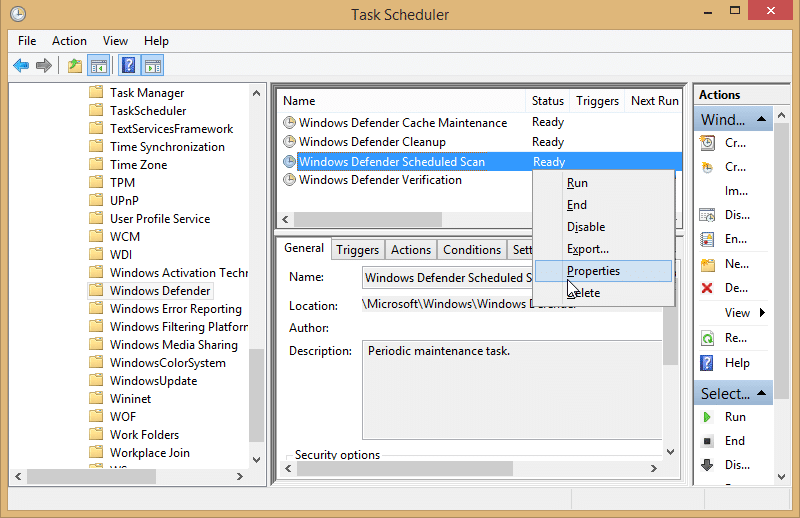Choose Properties from the context menu
Viewport: 800px width, 518px height.
point(604,271)
